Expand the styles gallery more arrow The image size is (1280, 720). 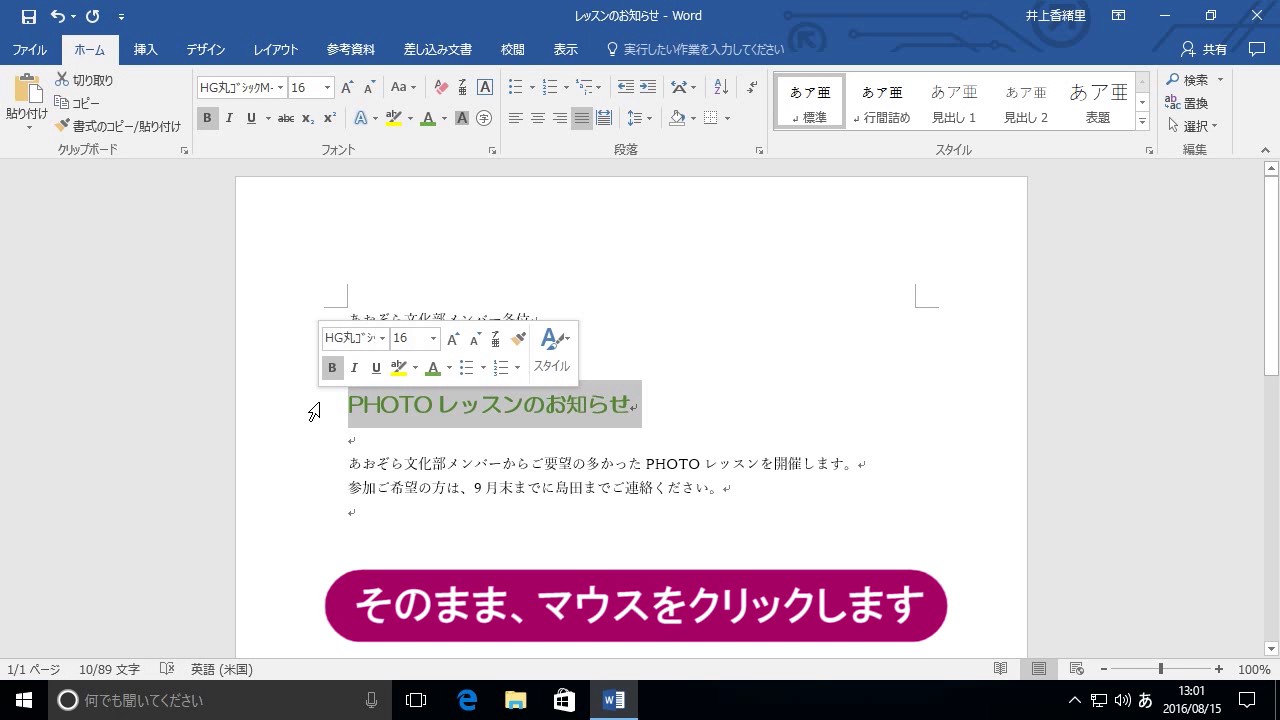pyautogui.click(x=1142, y=122)
